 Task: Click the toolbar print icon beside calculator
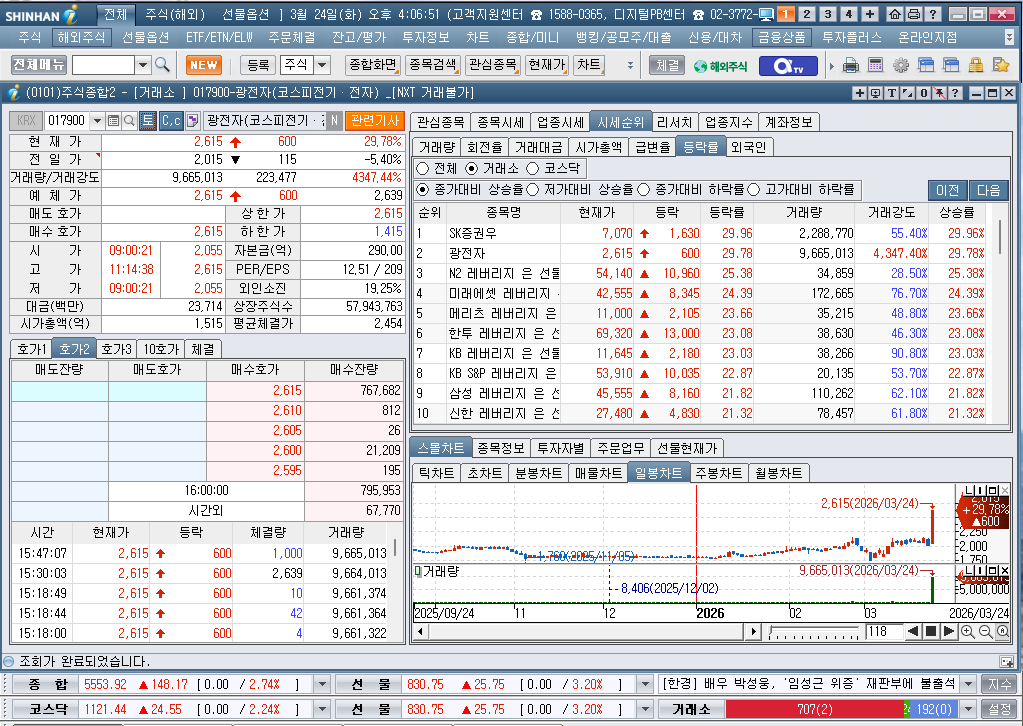[x=851, y=65]
